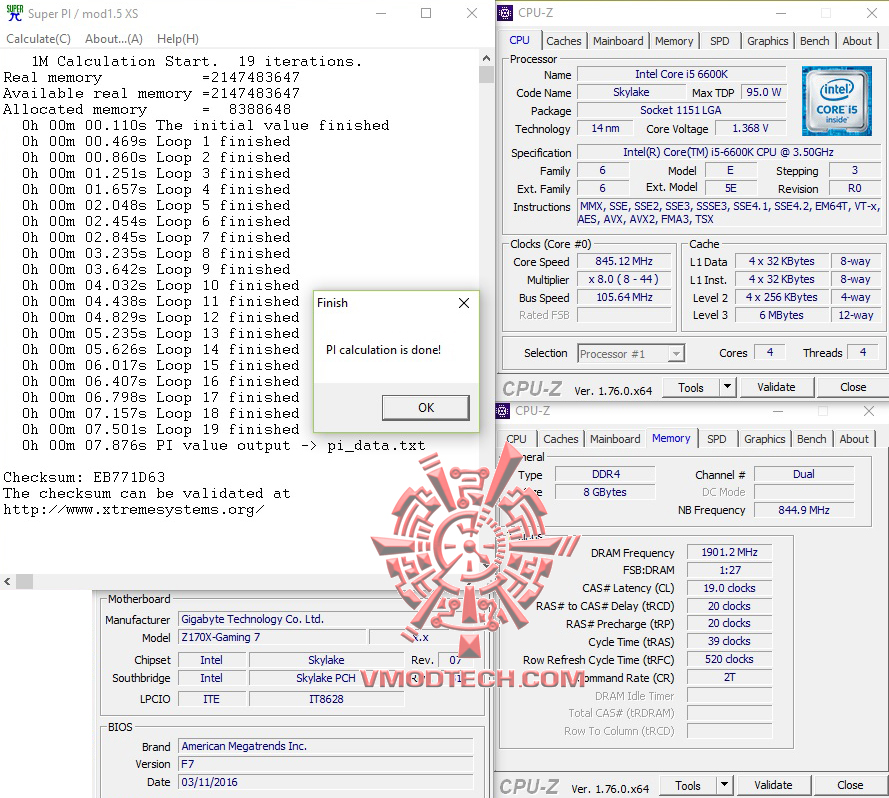
Task: Switch to About tab in top CPU-Z
Action: (857, 41)
